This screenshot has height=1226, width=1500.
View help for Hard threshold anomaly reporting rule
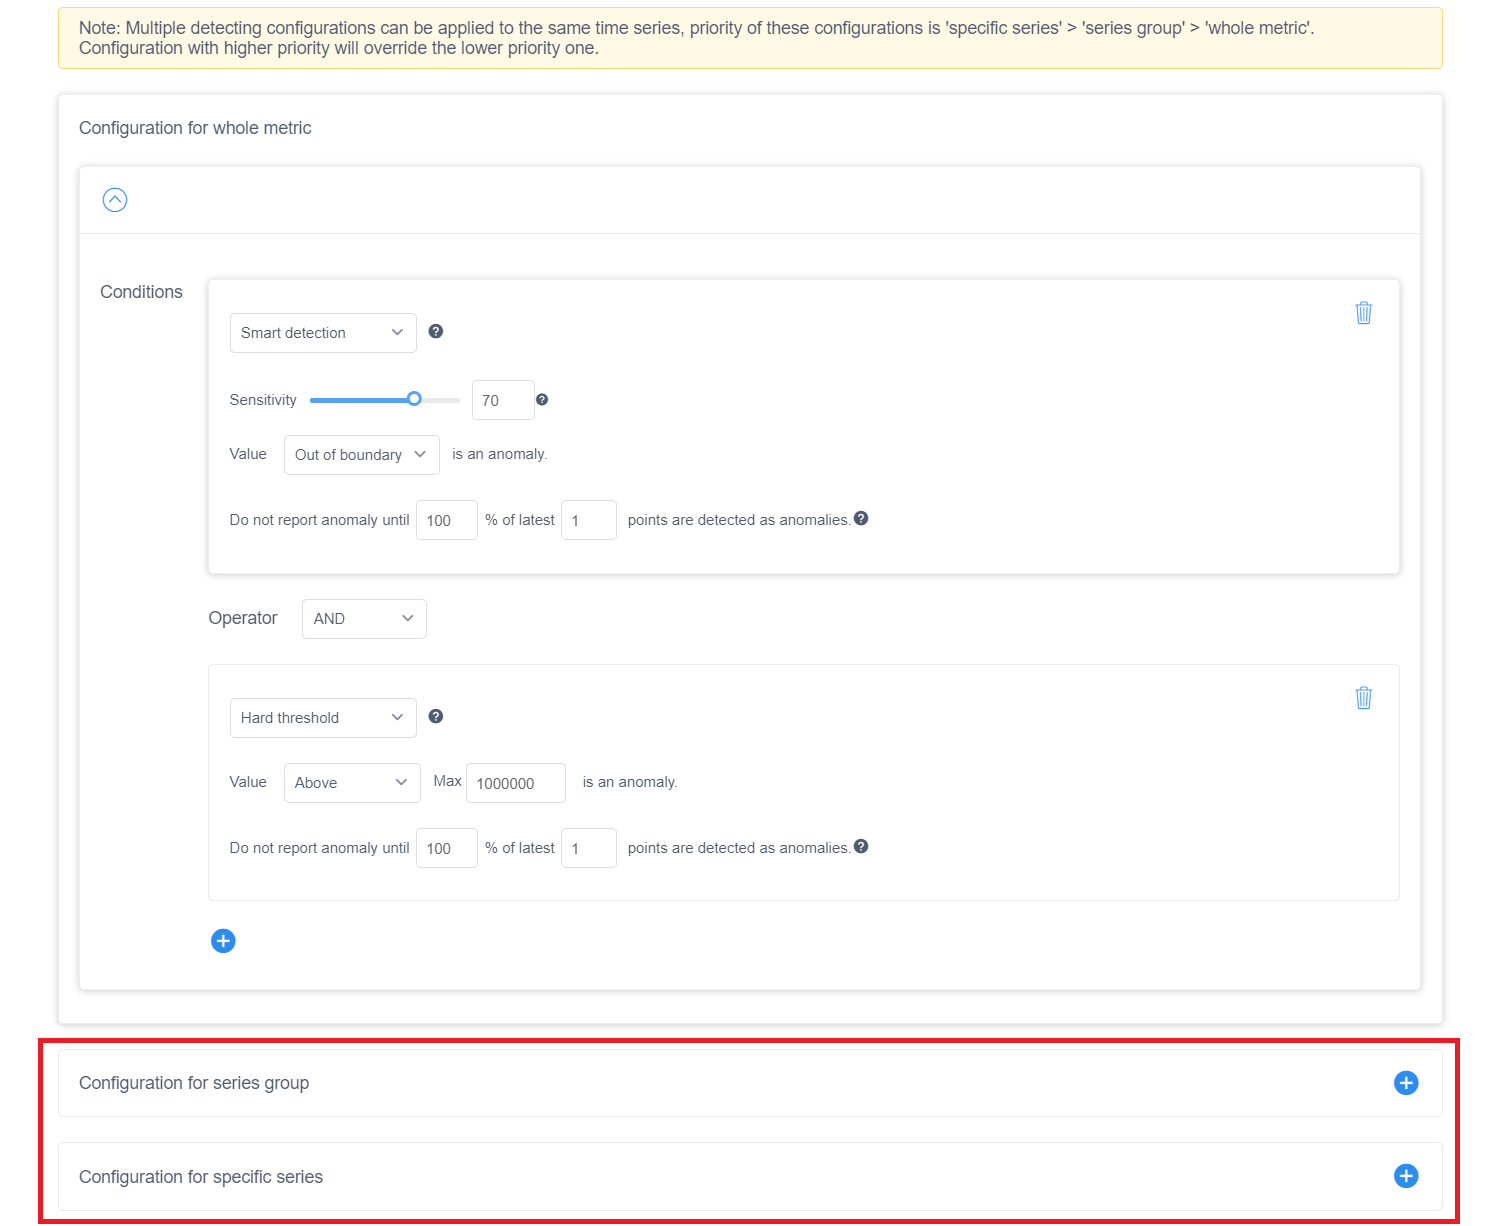(x=861, y=847)
